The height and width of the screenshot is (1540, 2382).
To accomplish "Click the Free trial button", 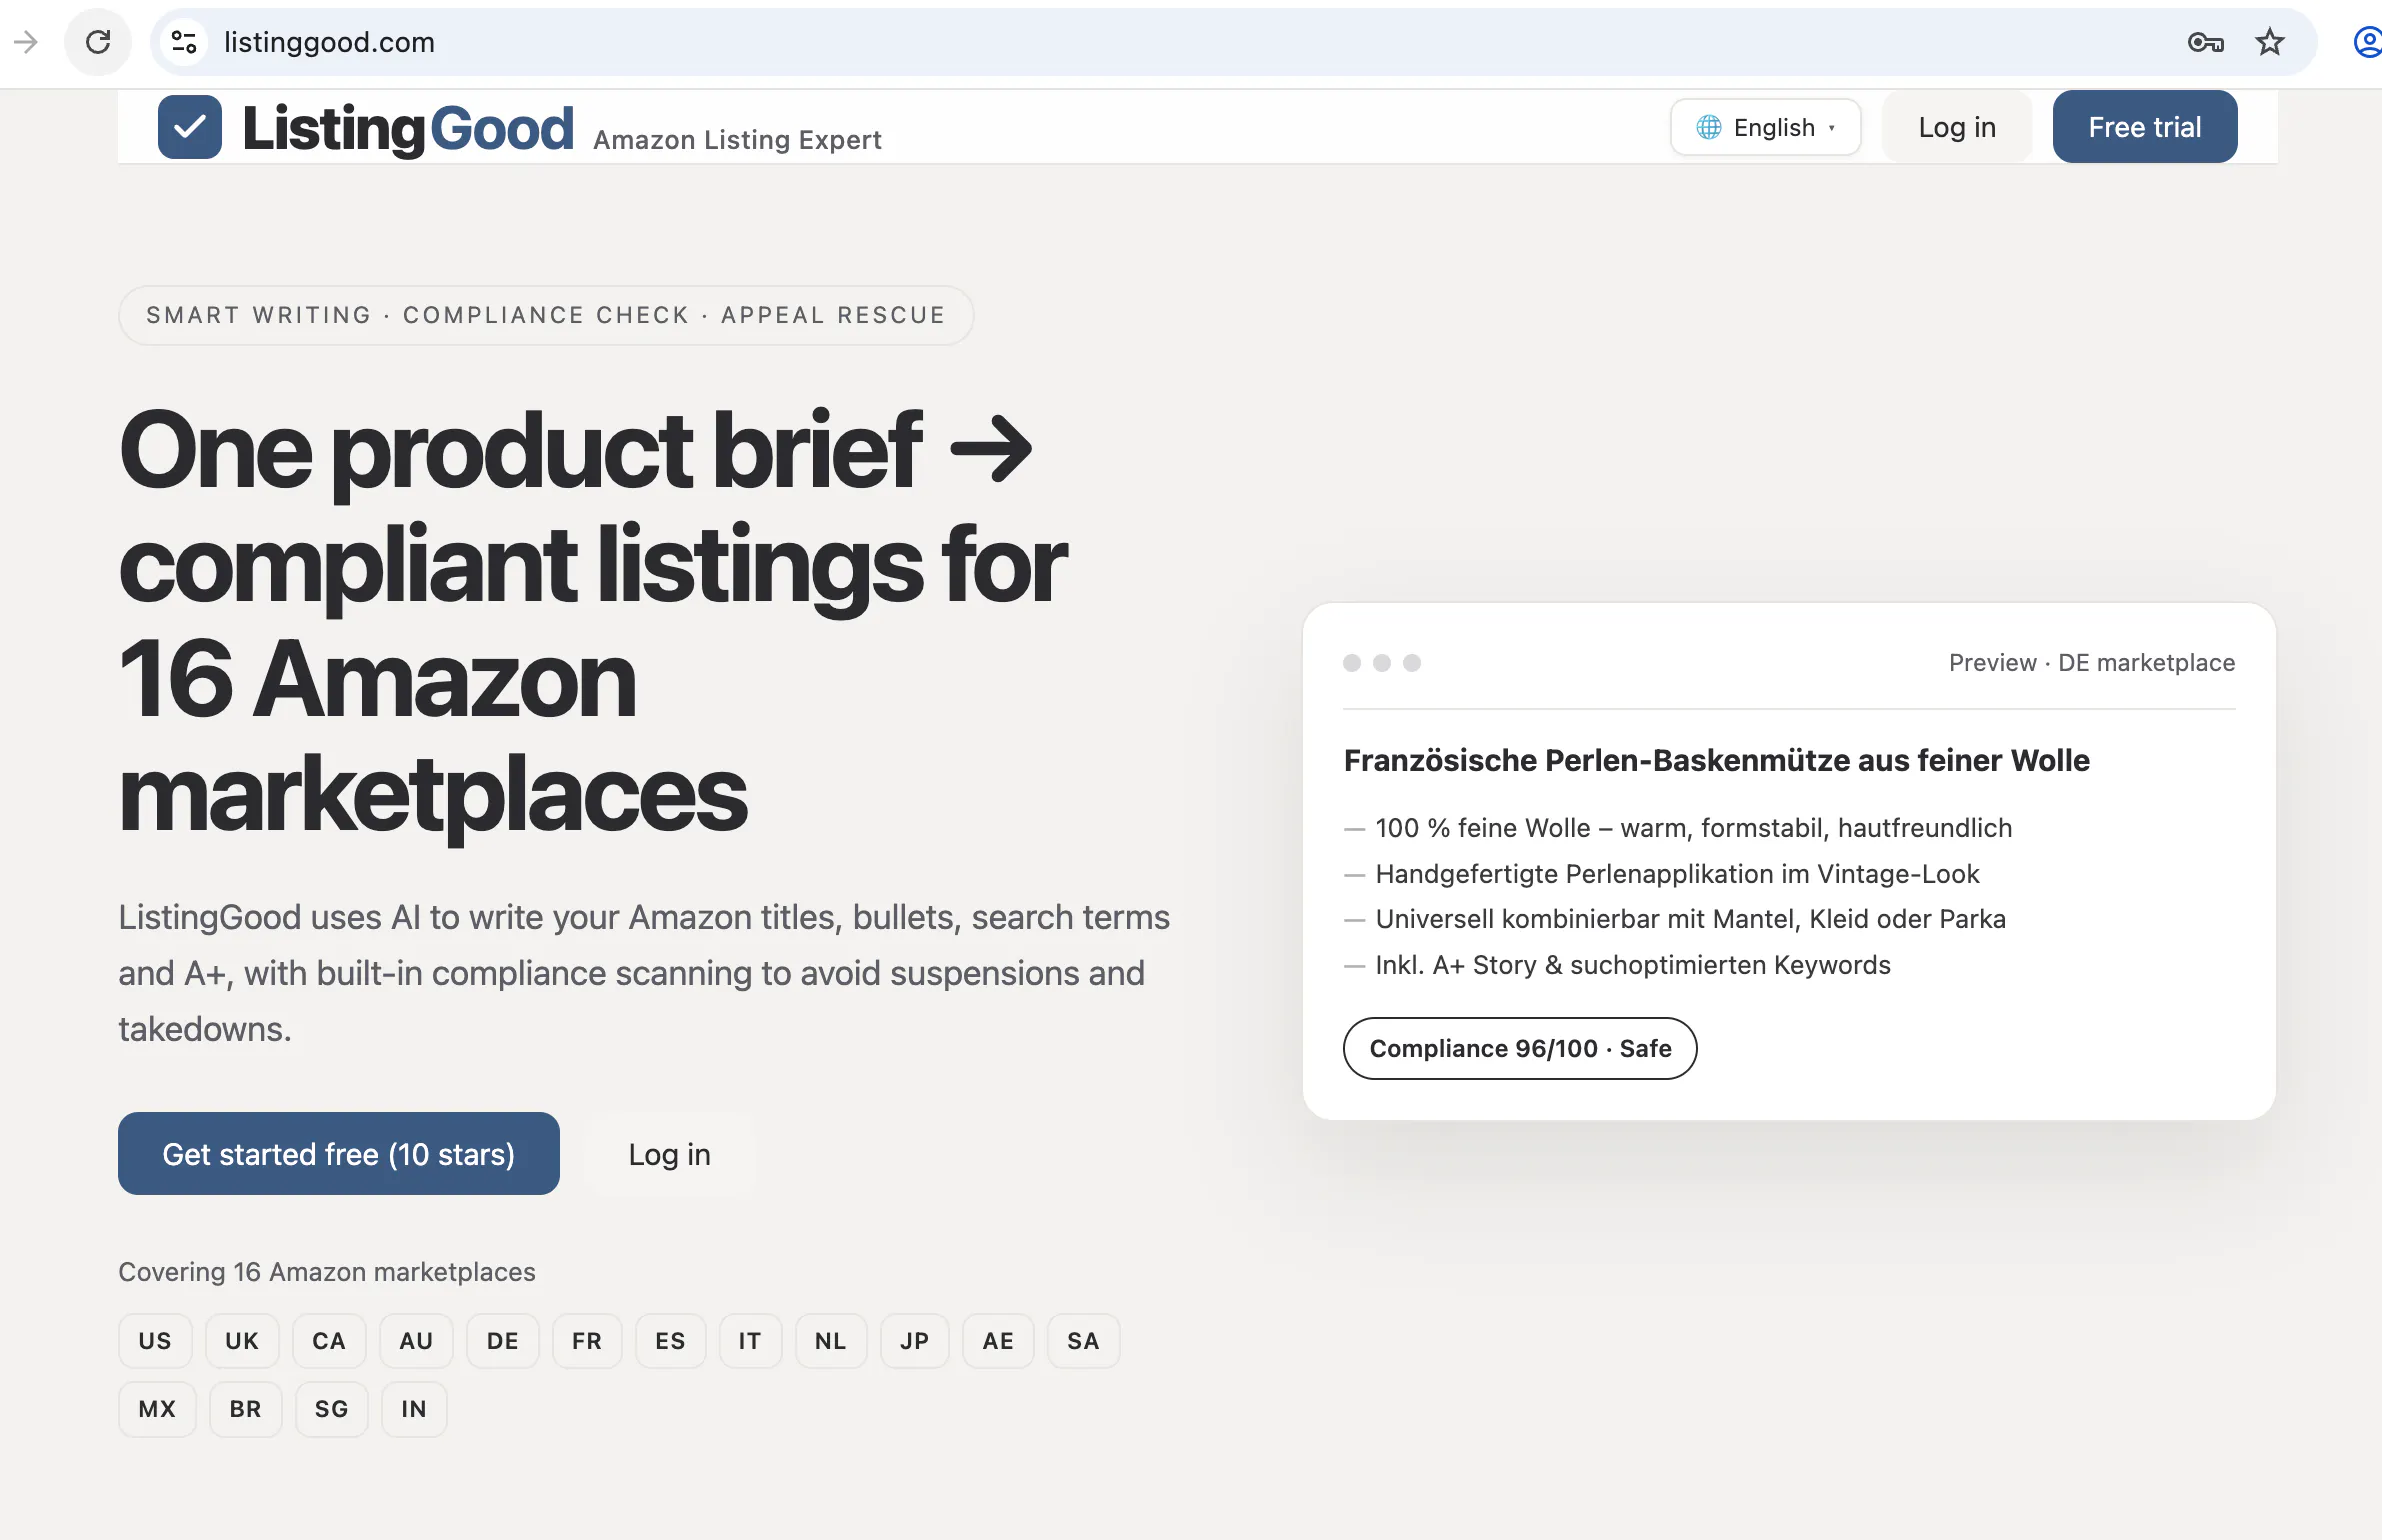I will point(2145,127).
